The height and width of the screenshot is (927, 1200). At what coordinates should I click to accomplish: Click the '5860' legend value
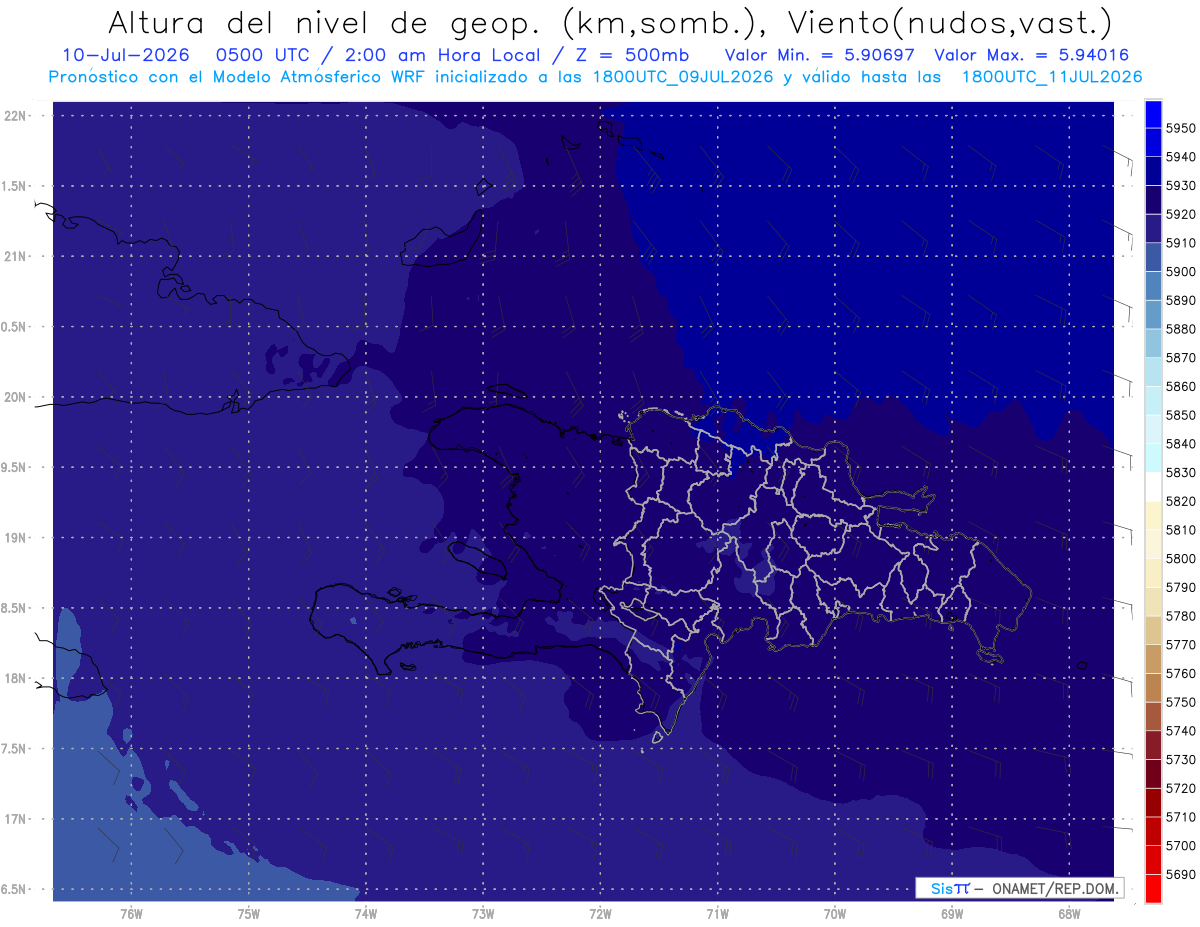point(1181,386)
